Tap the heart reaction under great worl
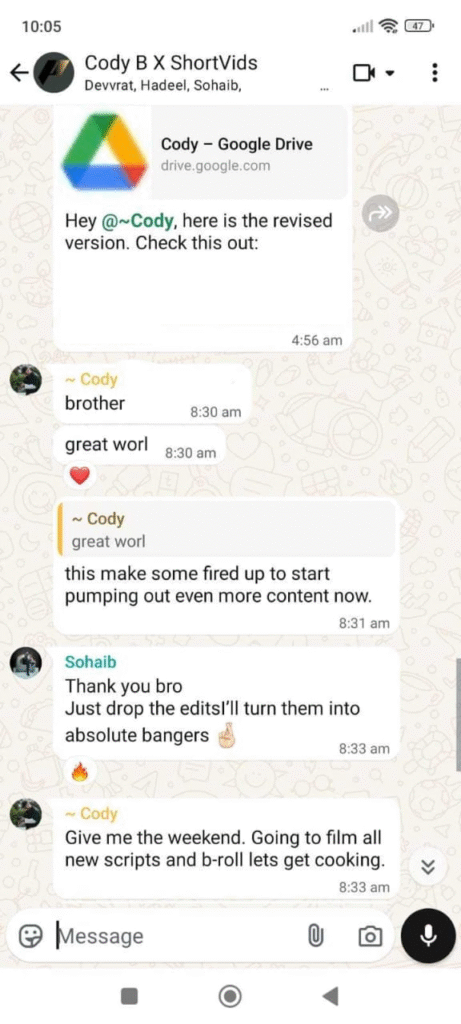461x1024 pixels. (x=80, y=477)
